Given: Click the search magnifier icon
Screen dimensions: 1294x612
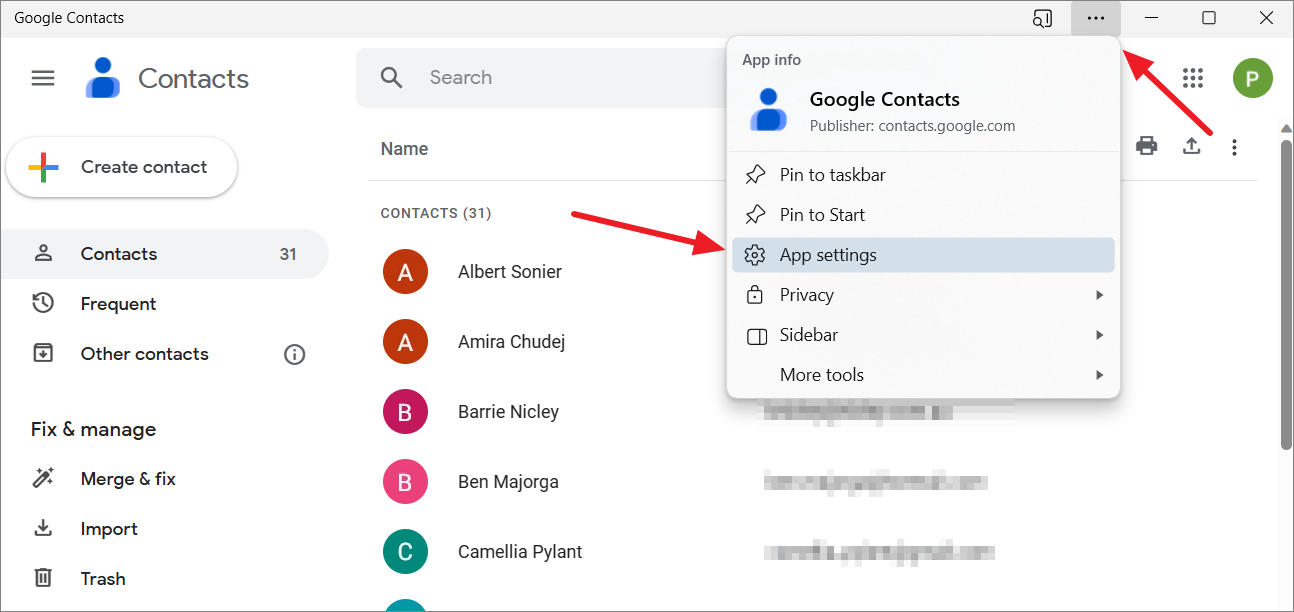Looking at the screenshot, I should pyautogui.click(x=391, y=78).
